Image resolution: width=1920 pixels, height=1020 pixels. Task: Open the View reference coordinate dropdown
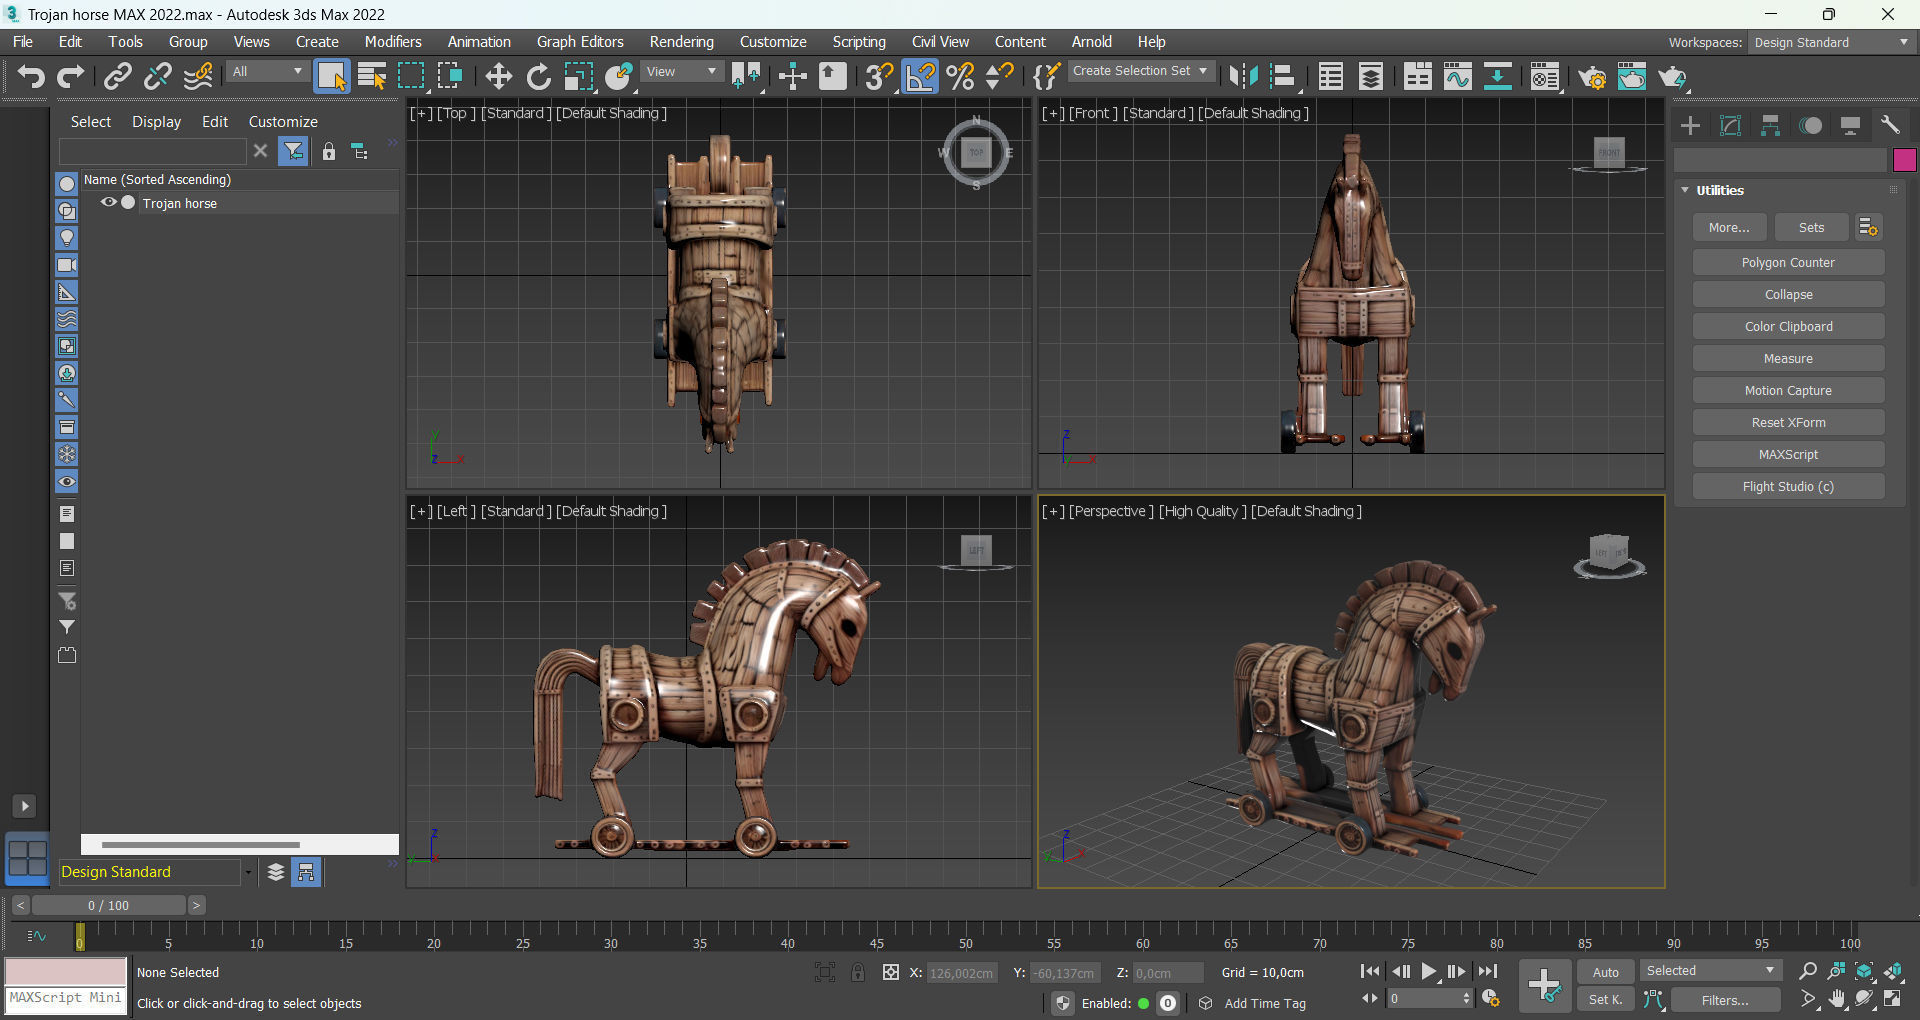coord(681,72)
